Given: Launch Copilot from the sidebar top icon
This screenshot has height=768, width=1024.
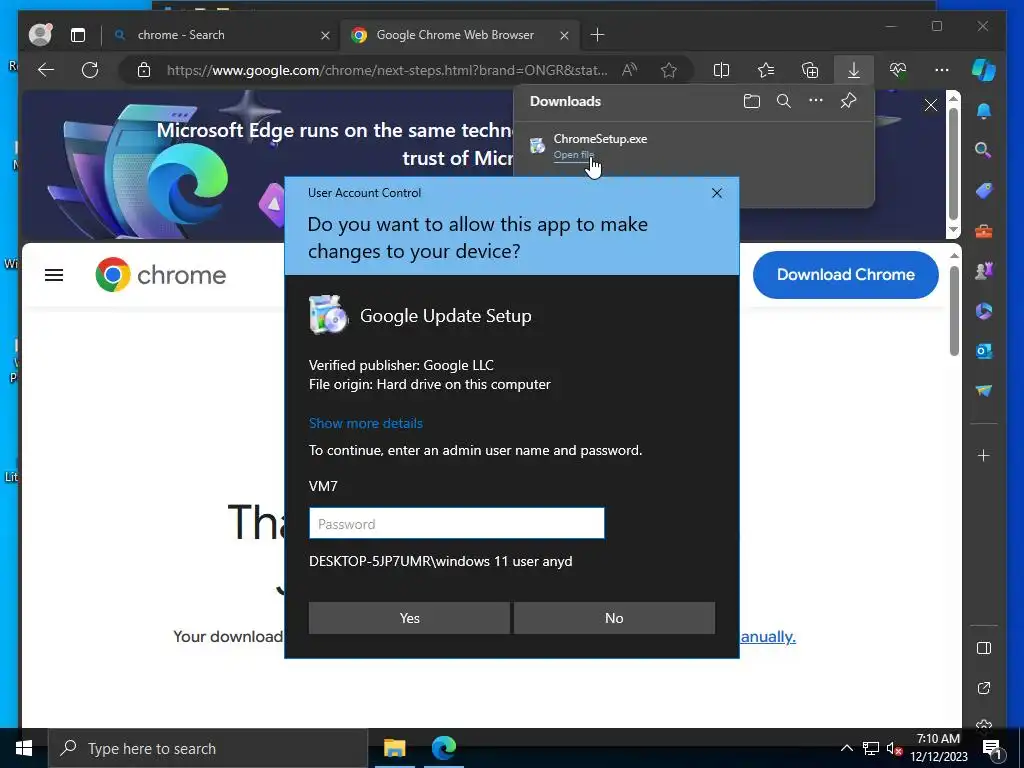Looking at the screenshot, I should [x=984, y=70].
